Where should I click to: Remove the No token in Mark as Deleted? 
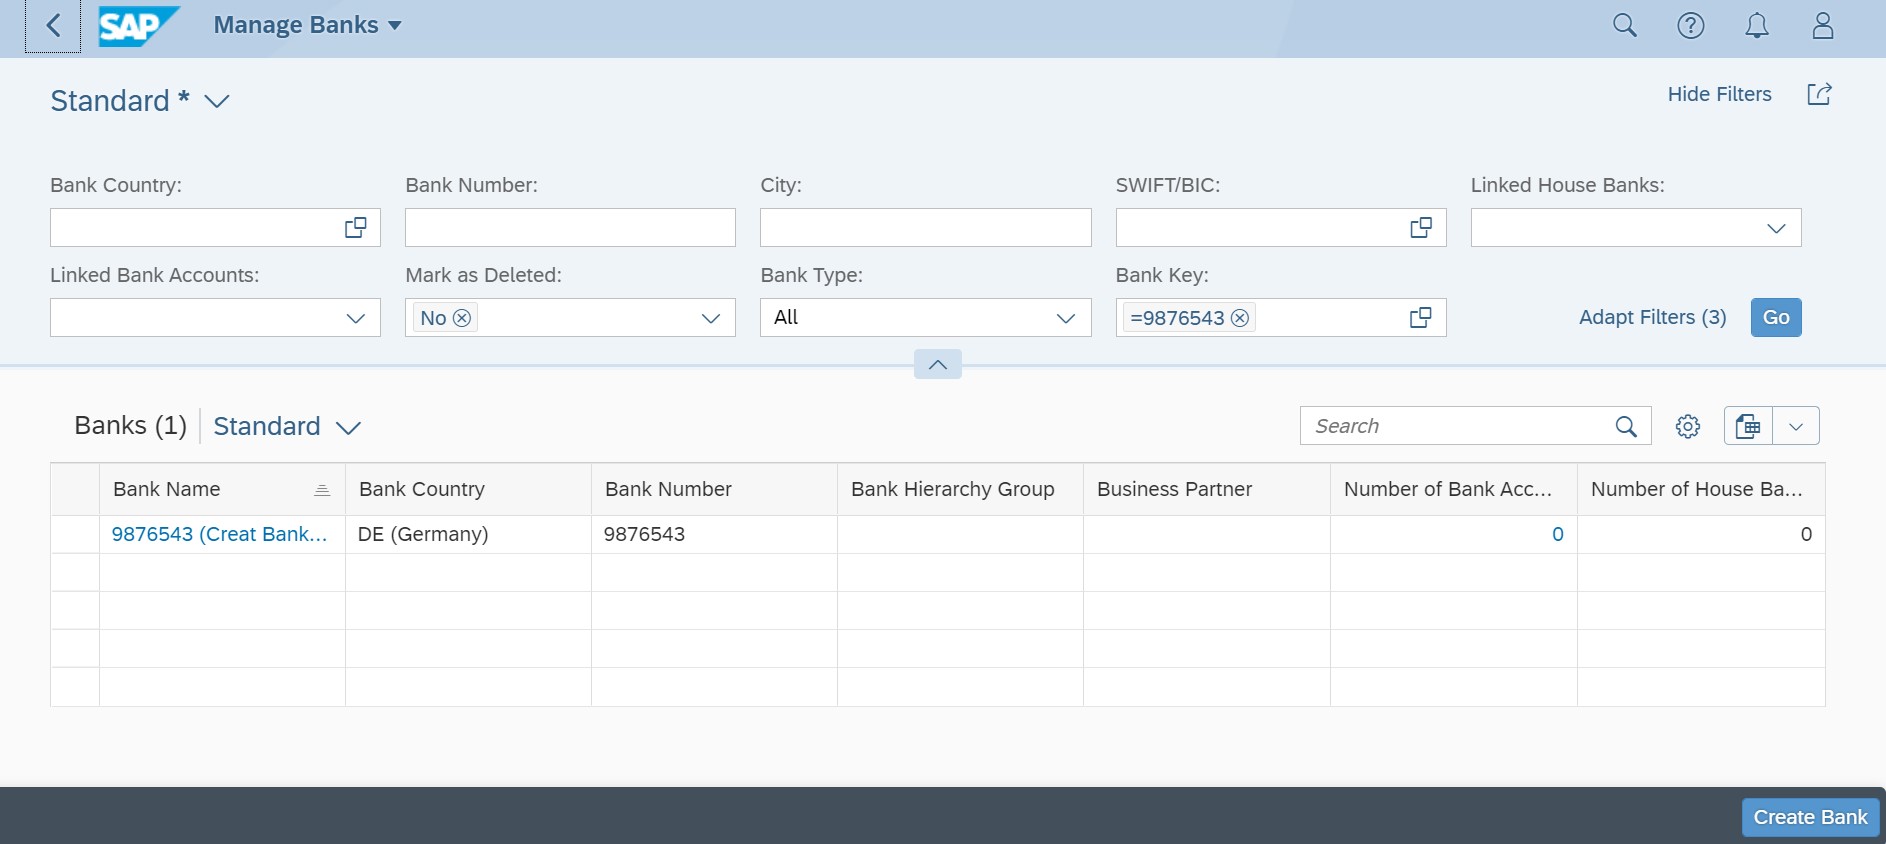(462, 318)
